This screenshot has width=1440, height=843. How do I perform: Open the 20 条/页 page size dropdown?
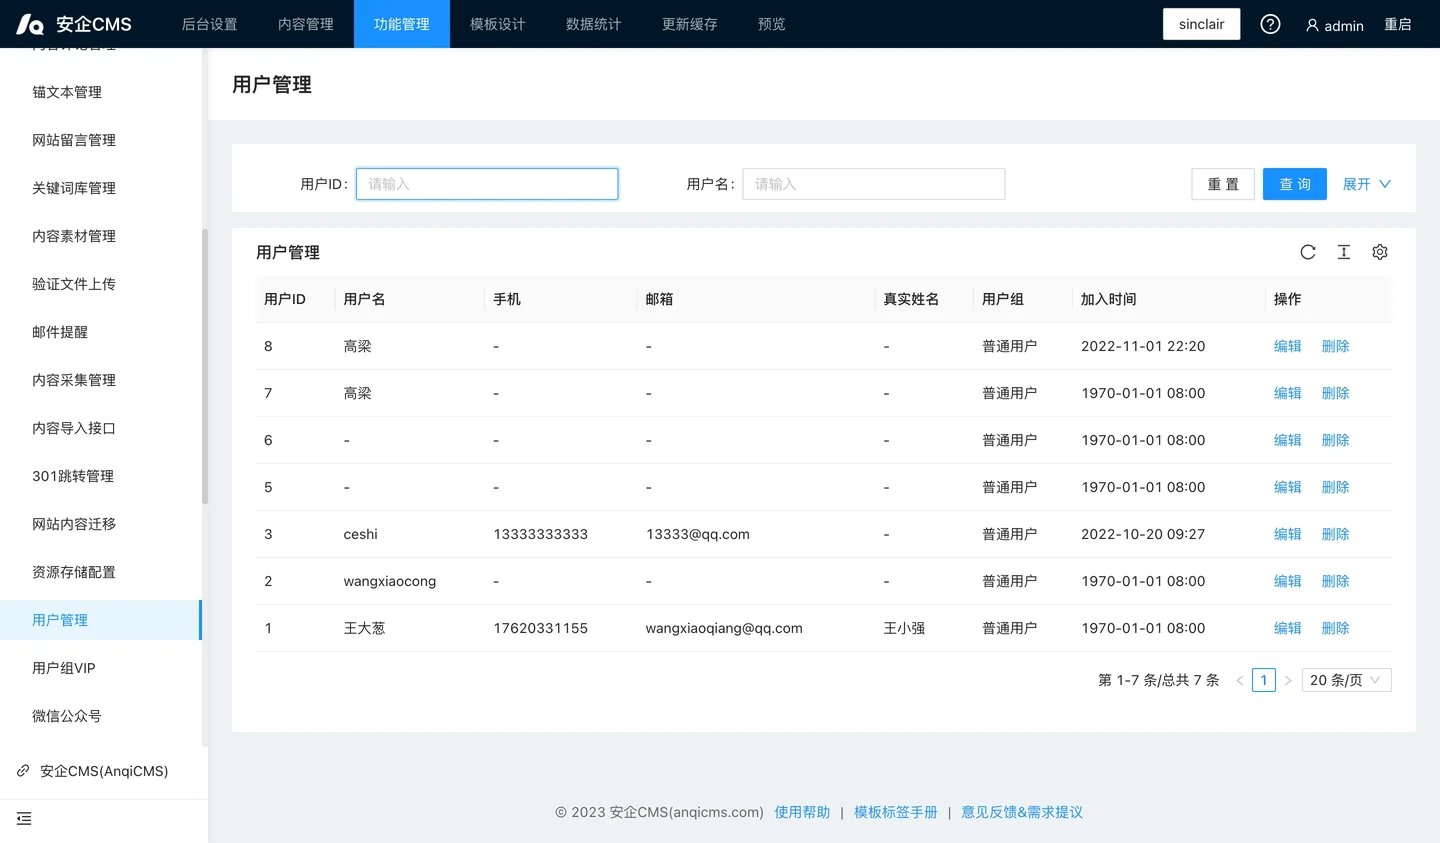[1346, 680]
